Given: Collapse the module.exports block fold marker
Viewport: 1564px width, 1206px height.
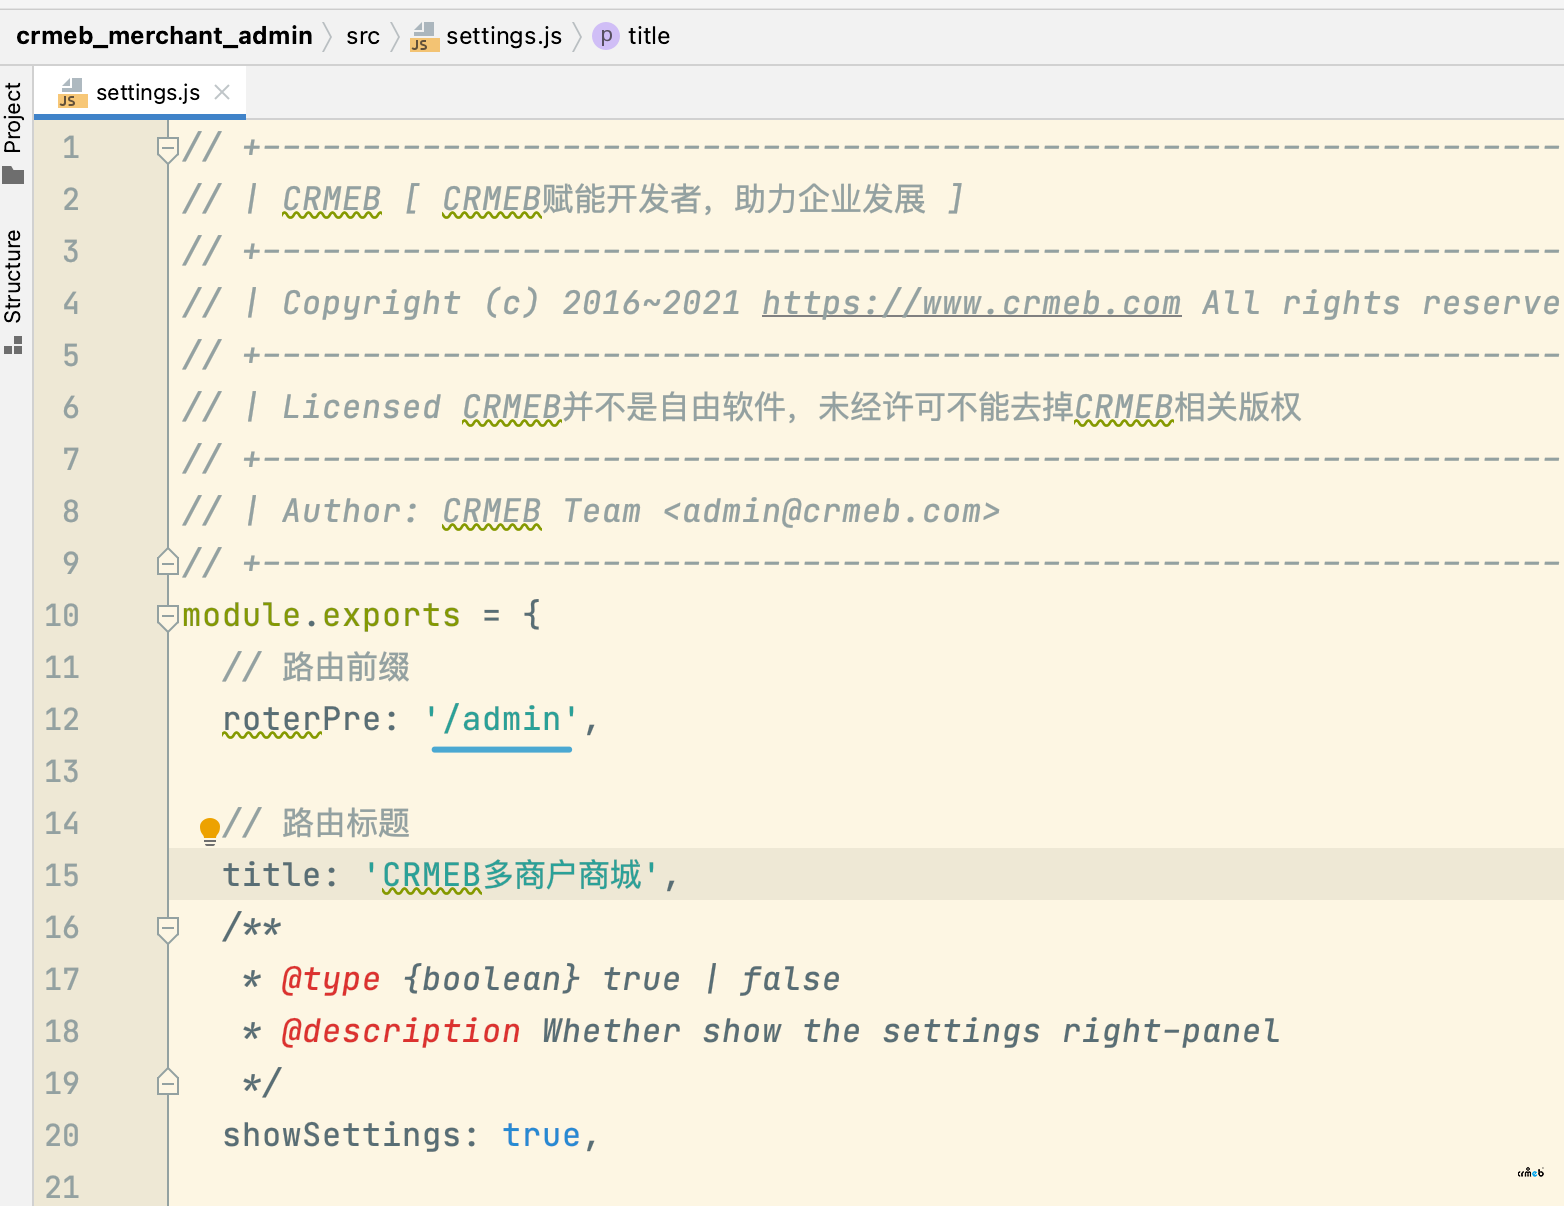Looking at the screenshot, I should (168, 617).
